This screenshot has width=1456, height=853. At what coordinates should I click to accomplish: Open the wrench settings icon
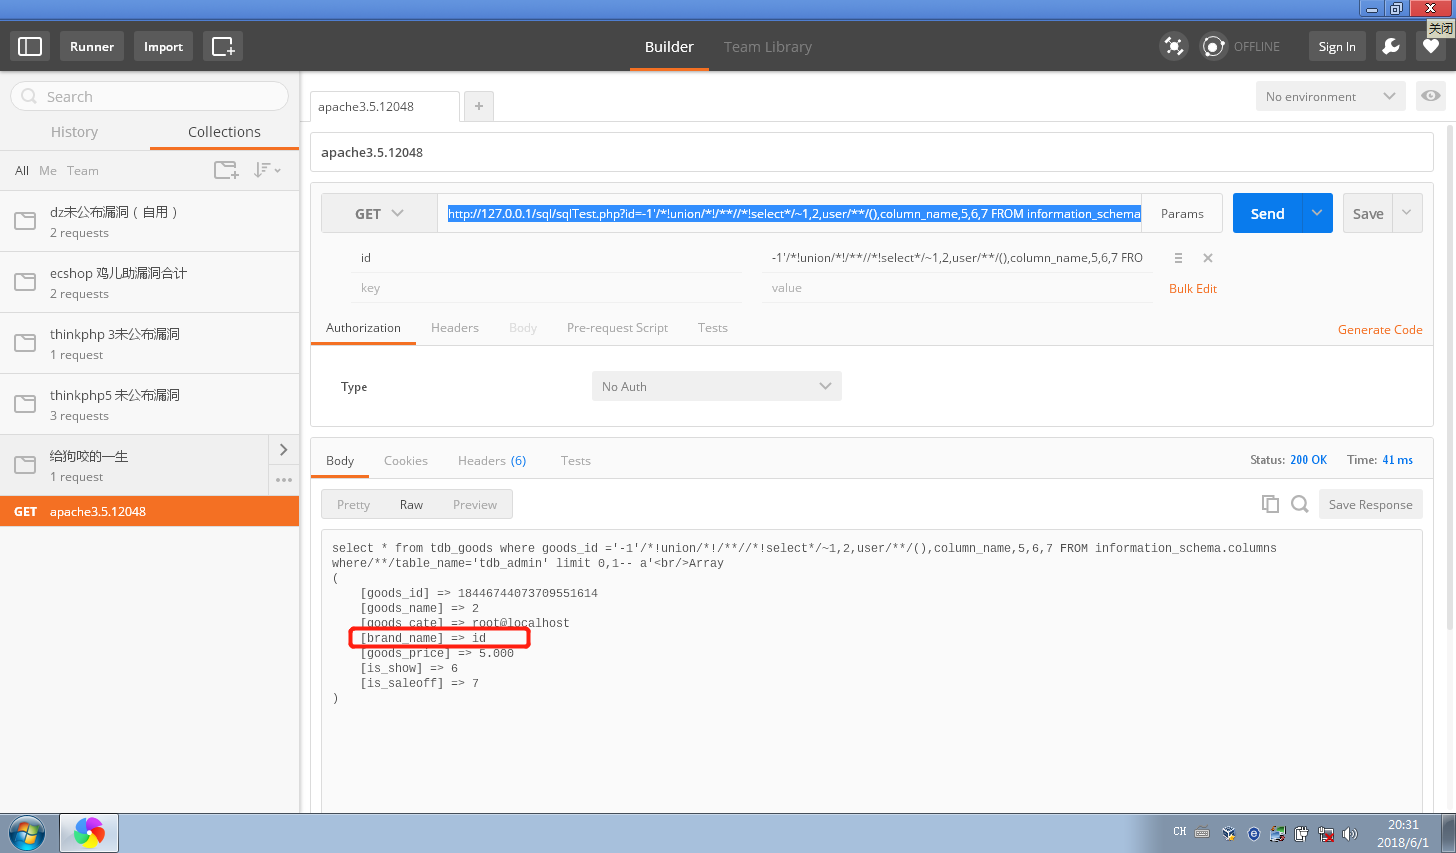click(x=1391, y=46)
